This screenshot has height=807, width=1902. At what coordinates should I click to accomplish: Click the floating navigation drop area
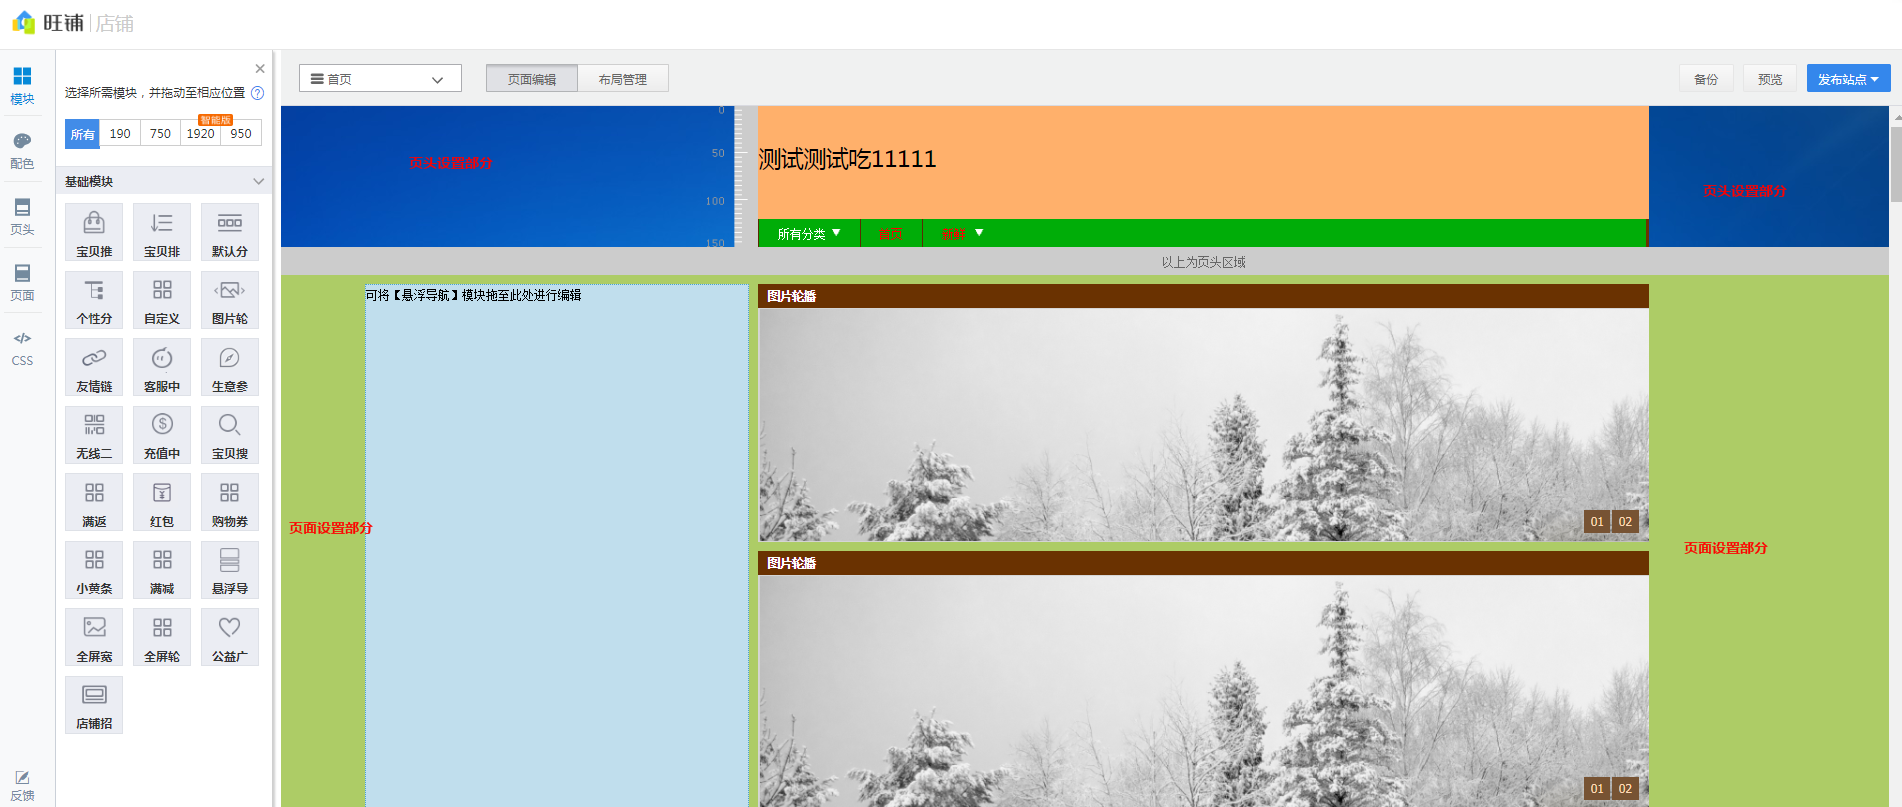coord(557,545)
